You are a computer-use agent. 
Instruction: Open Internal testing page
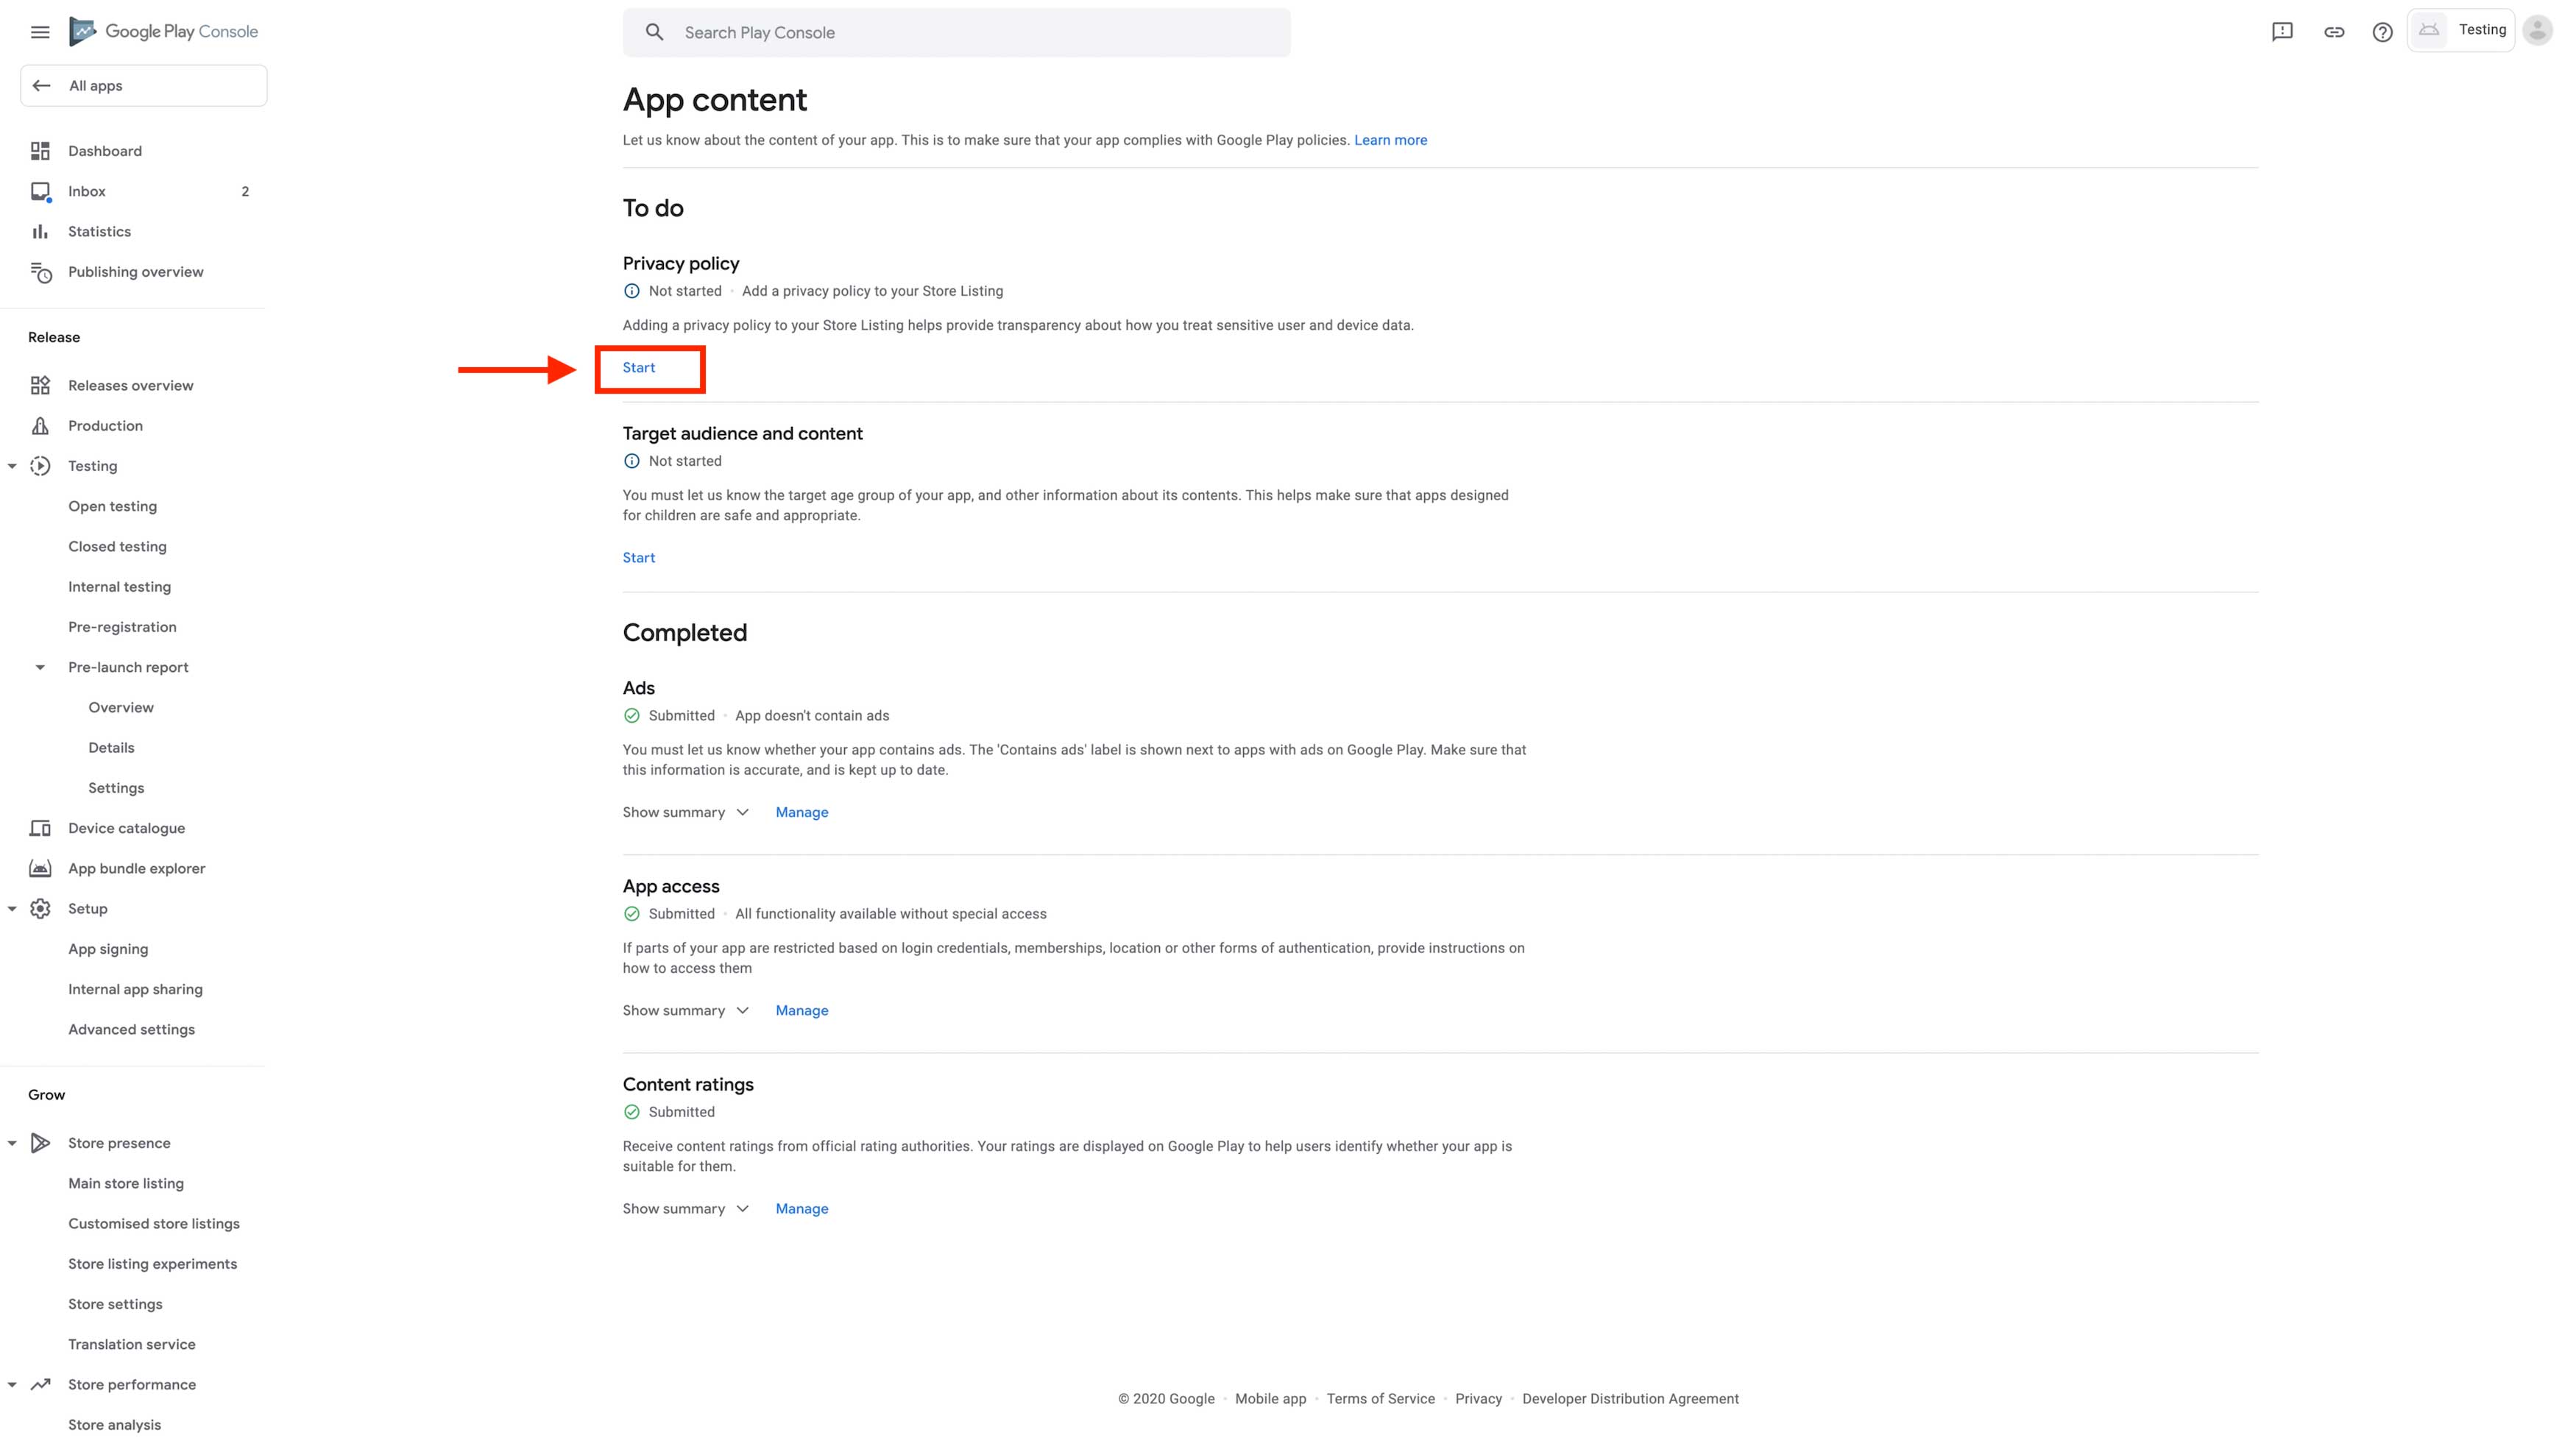tap(119, 587)
